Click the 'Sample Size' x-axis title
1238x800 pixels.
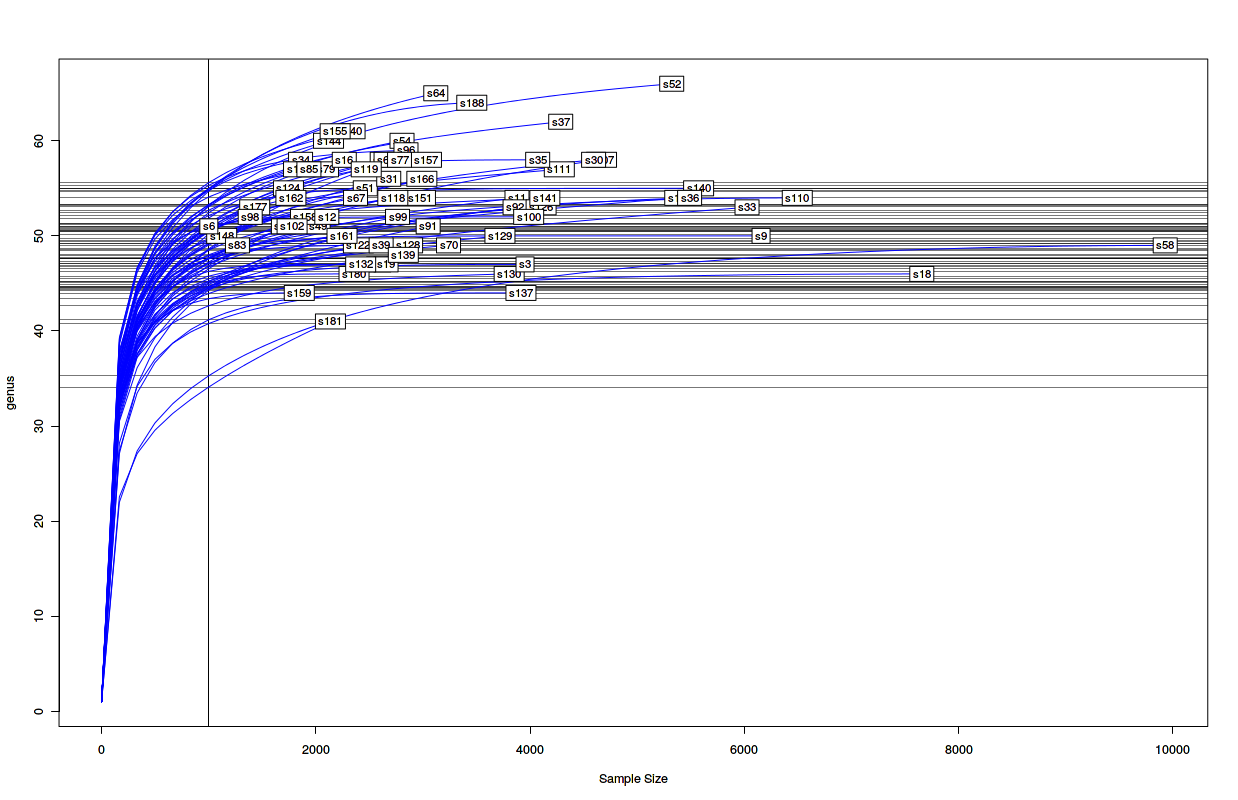633,778
